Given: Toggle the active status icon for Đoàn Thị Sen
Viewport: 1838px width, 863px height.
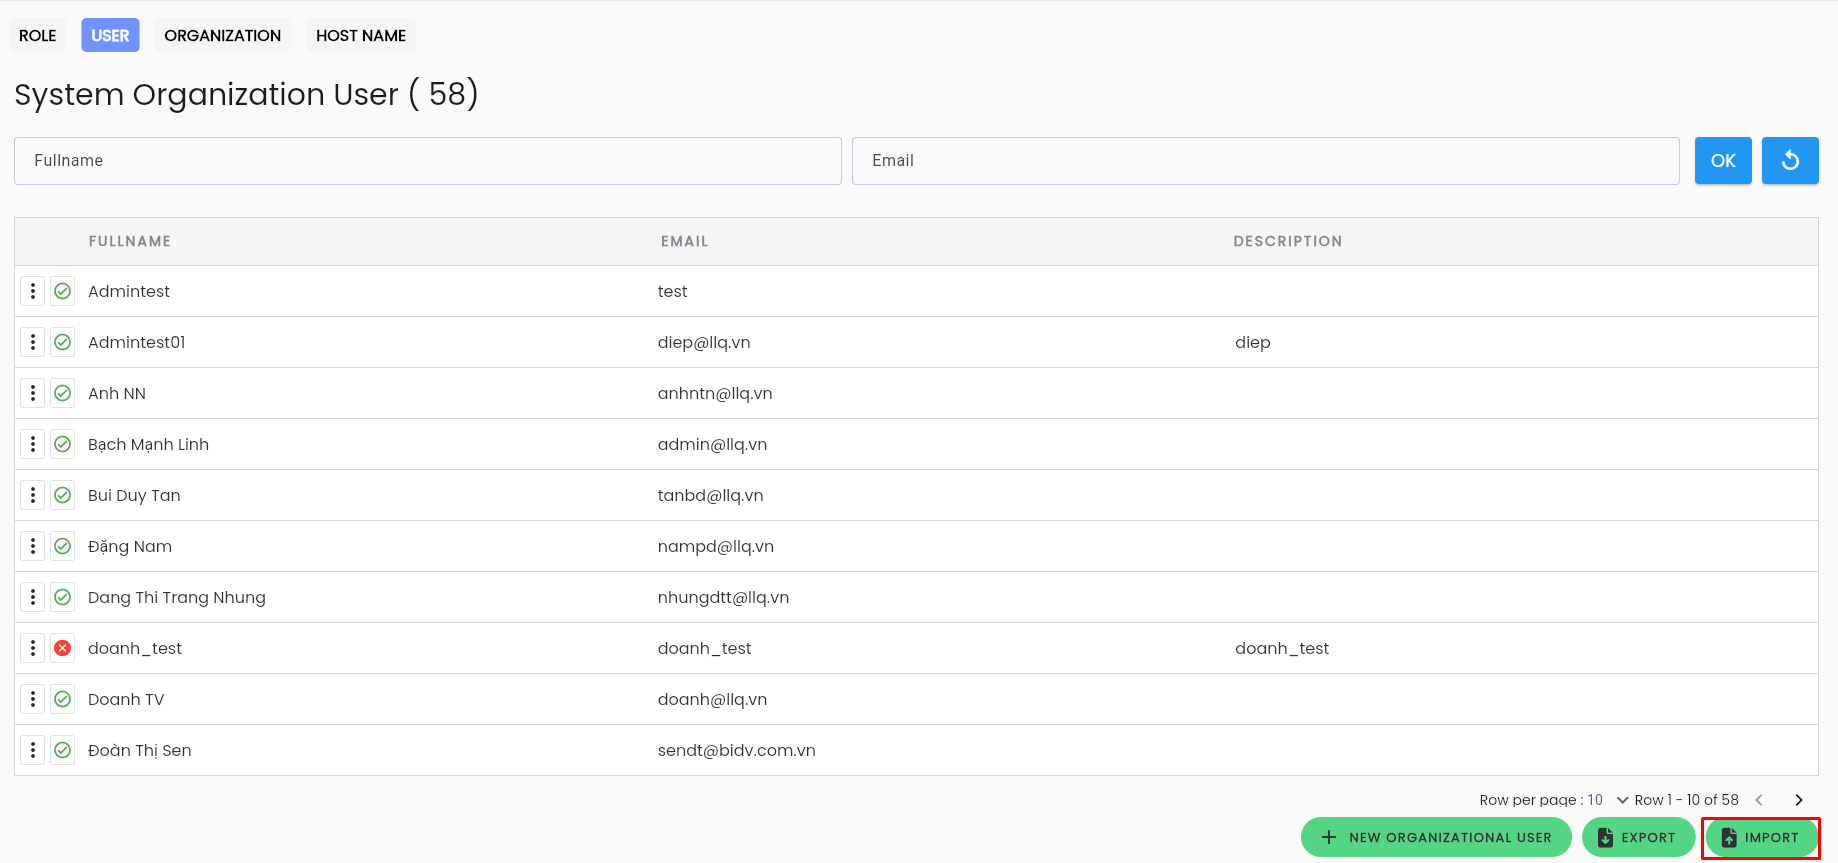Looking at the screenshot, I should click(63, 750).
